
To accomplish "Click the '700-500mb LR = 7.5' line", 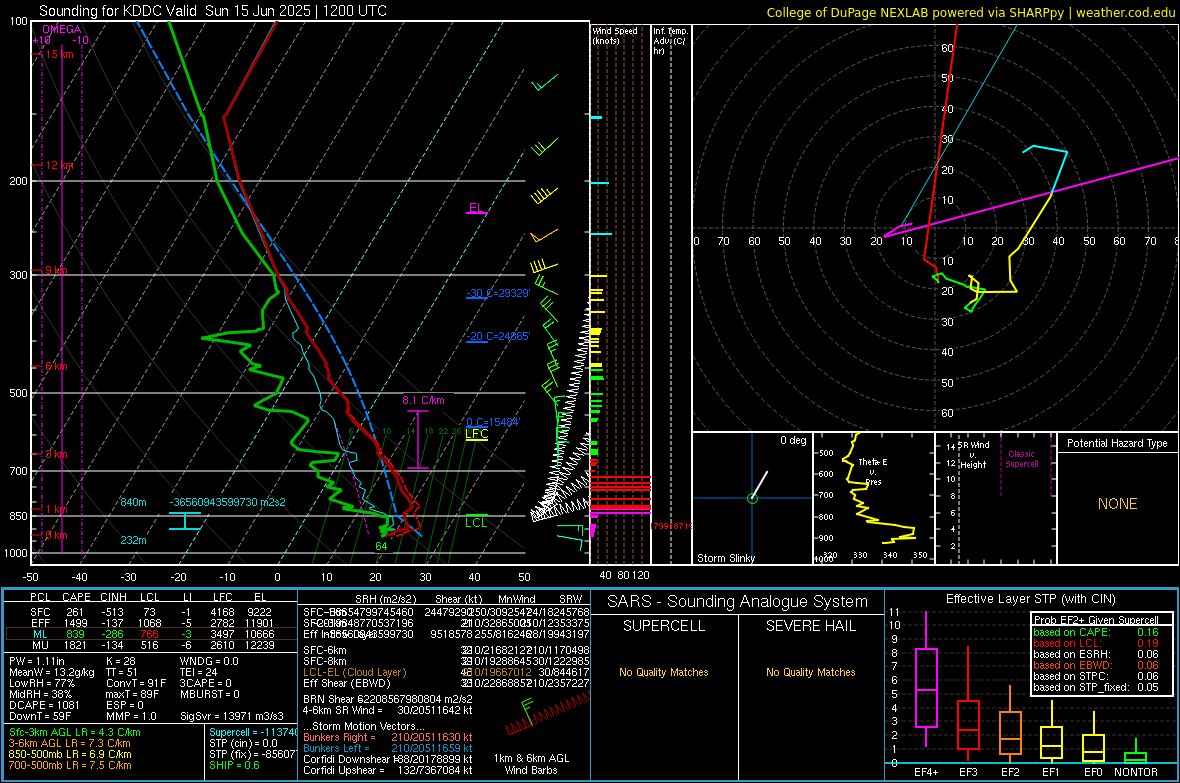I will pyautogui.click(x=70, y=765).
